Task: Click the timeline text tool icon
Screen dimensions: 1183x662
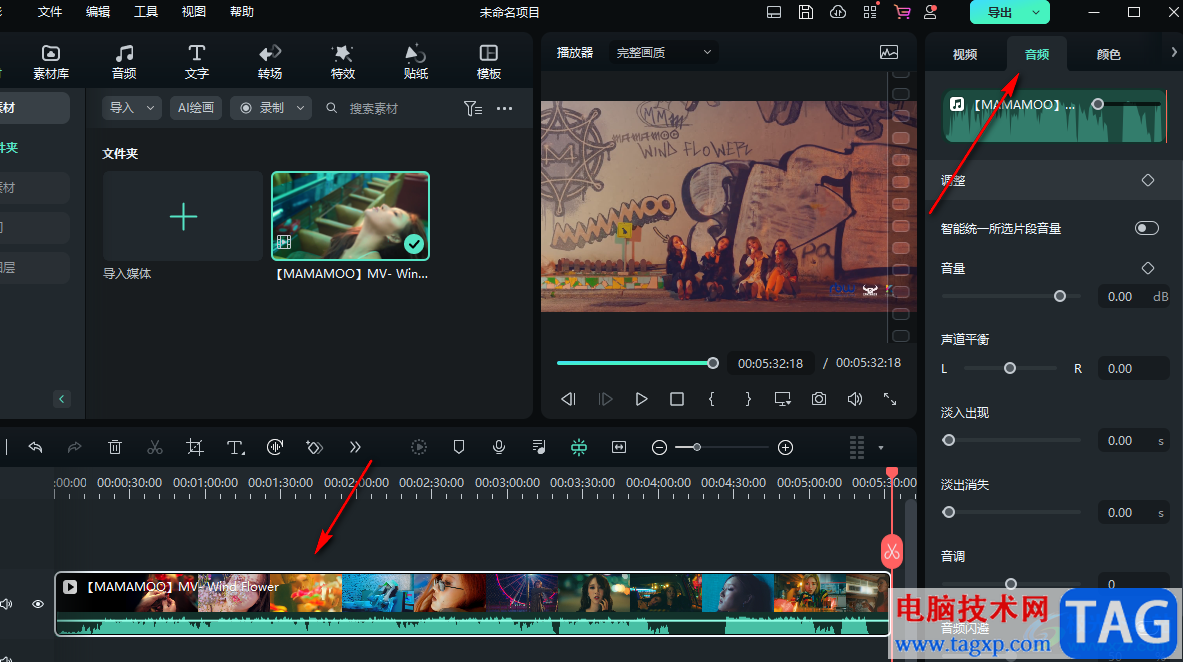Action: coord(235,448)
